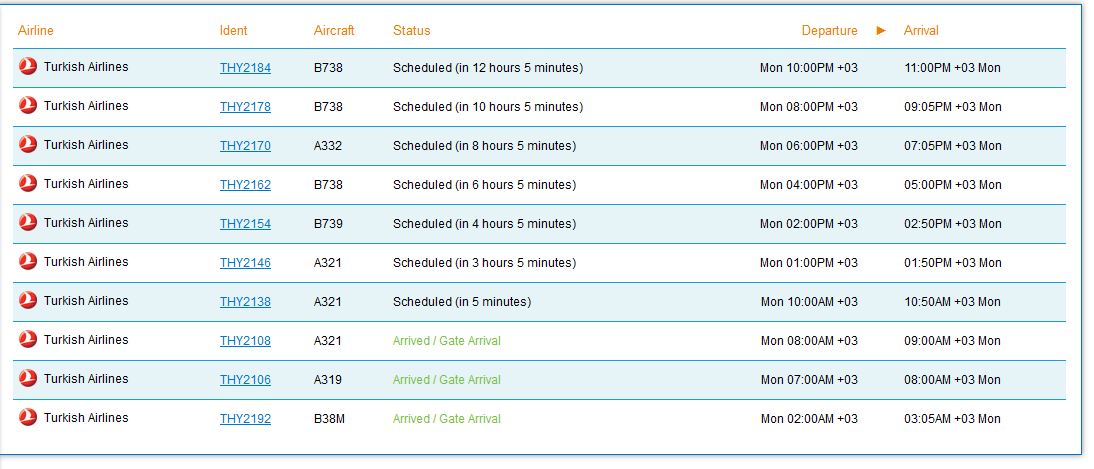This screenshot has width=1094, height=469.
Task: Click the Turkish Airlines logo beside THY2154
Action: coord(28,223)
